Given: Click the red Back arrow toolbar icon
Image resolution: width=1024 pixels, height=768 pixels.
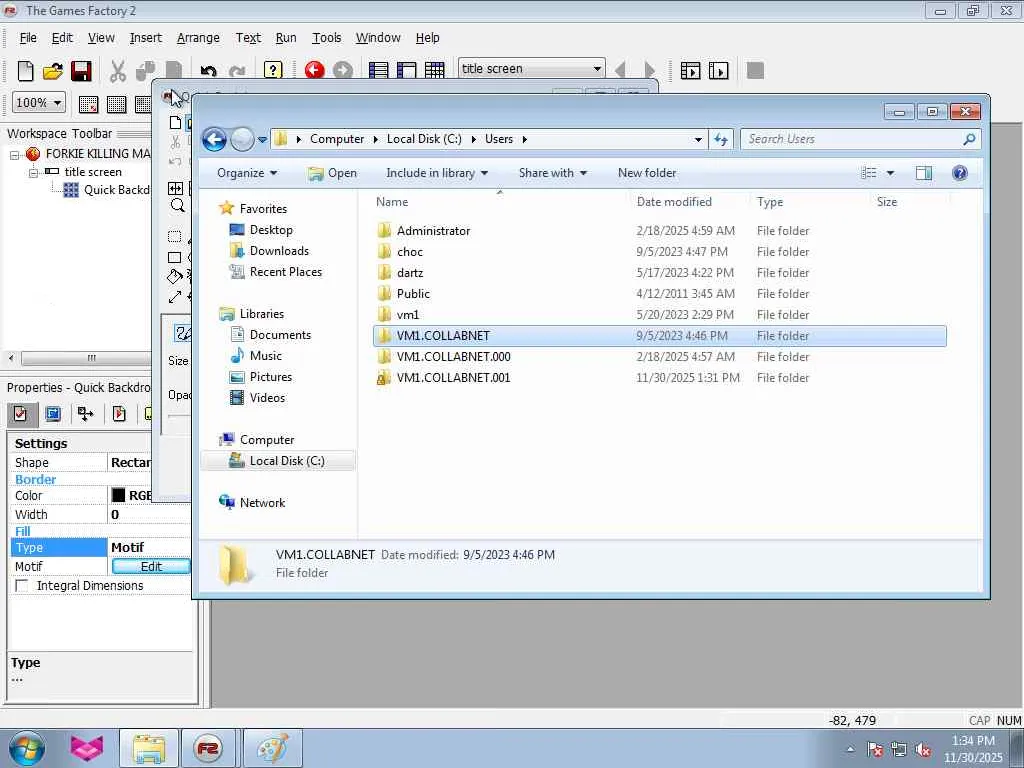Looking at the screenshot, I should pyautogui.click(x=314, y=70).
